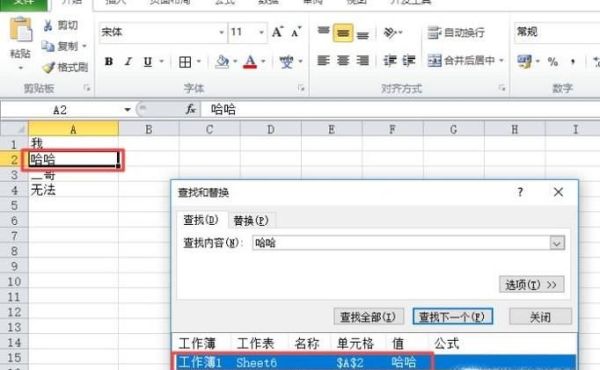Switch to the 查找 tab
The image size is (600, 370).
[201, 220]
